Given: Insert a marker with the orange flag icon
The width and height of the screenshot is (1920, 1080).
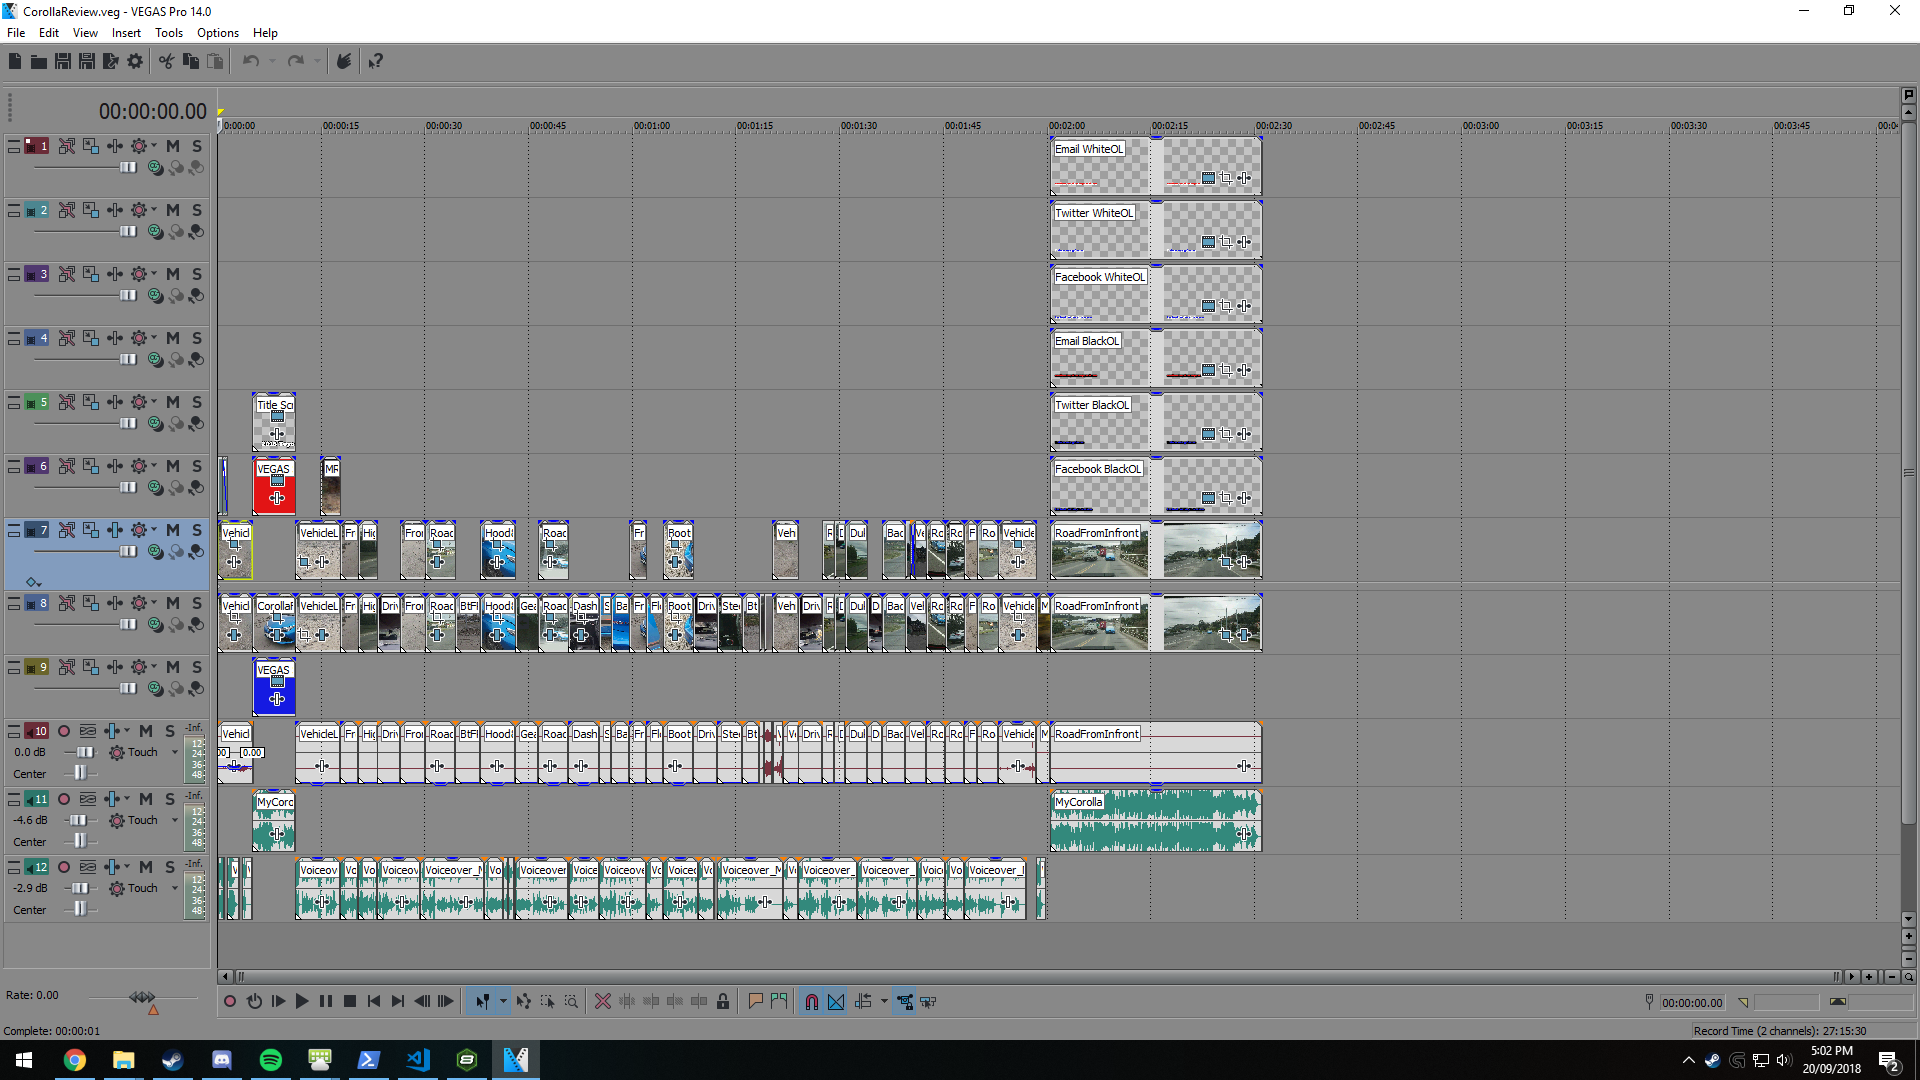Looking at the screenshot, I should (x=755, y=1001).
